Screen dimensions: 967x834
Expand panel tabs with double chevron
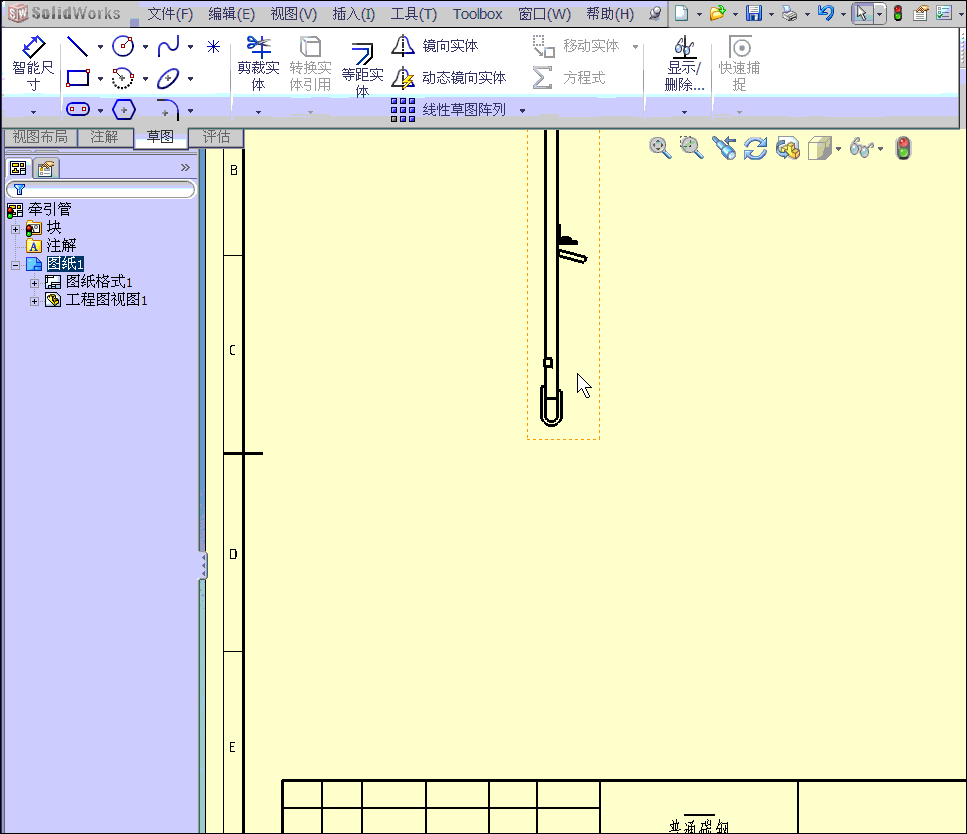(x=185, y=168)
